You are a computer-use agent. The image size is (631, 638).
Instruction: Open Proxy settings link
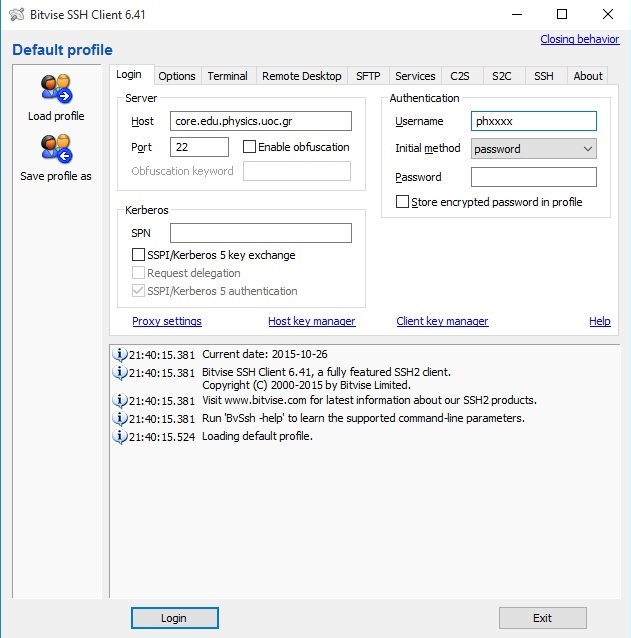[x=167, y=321]
